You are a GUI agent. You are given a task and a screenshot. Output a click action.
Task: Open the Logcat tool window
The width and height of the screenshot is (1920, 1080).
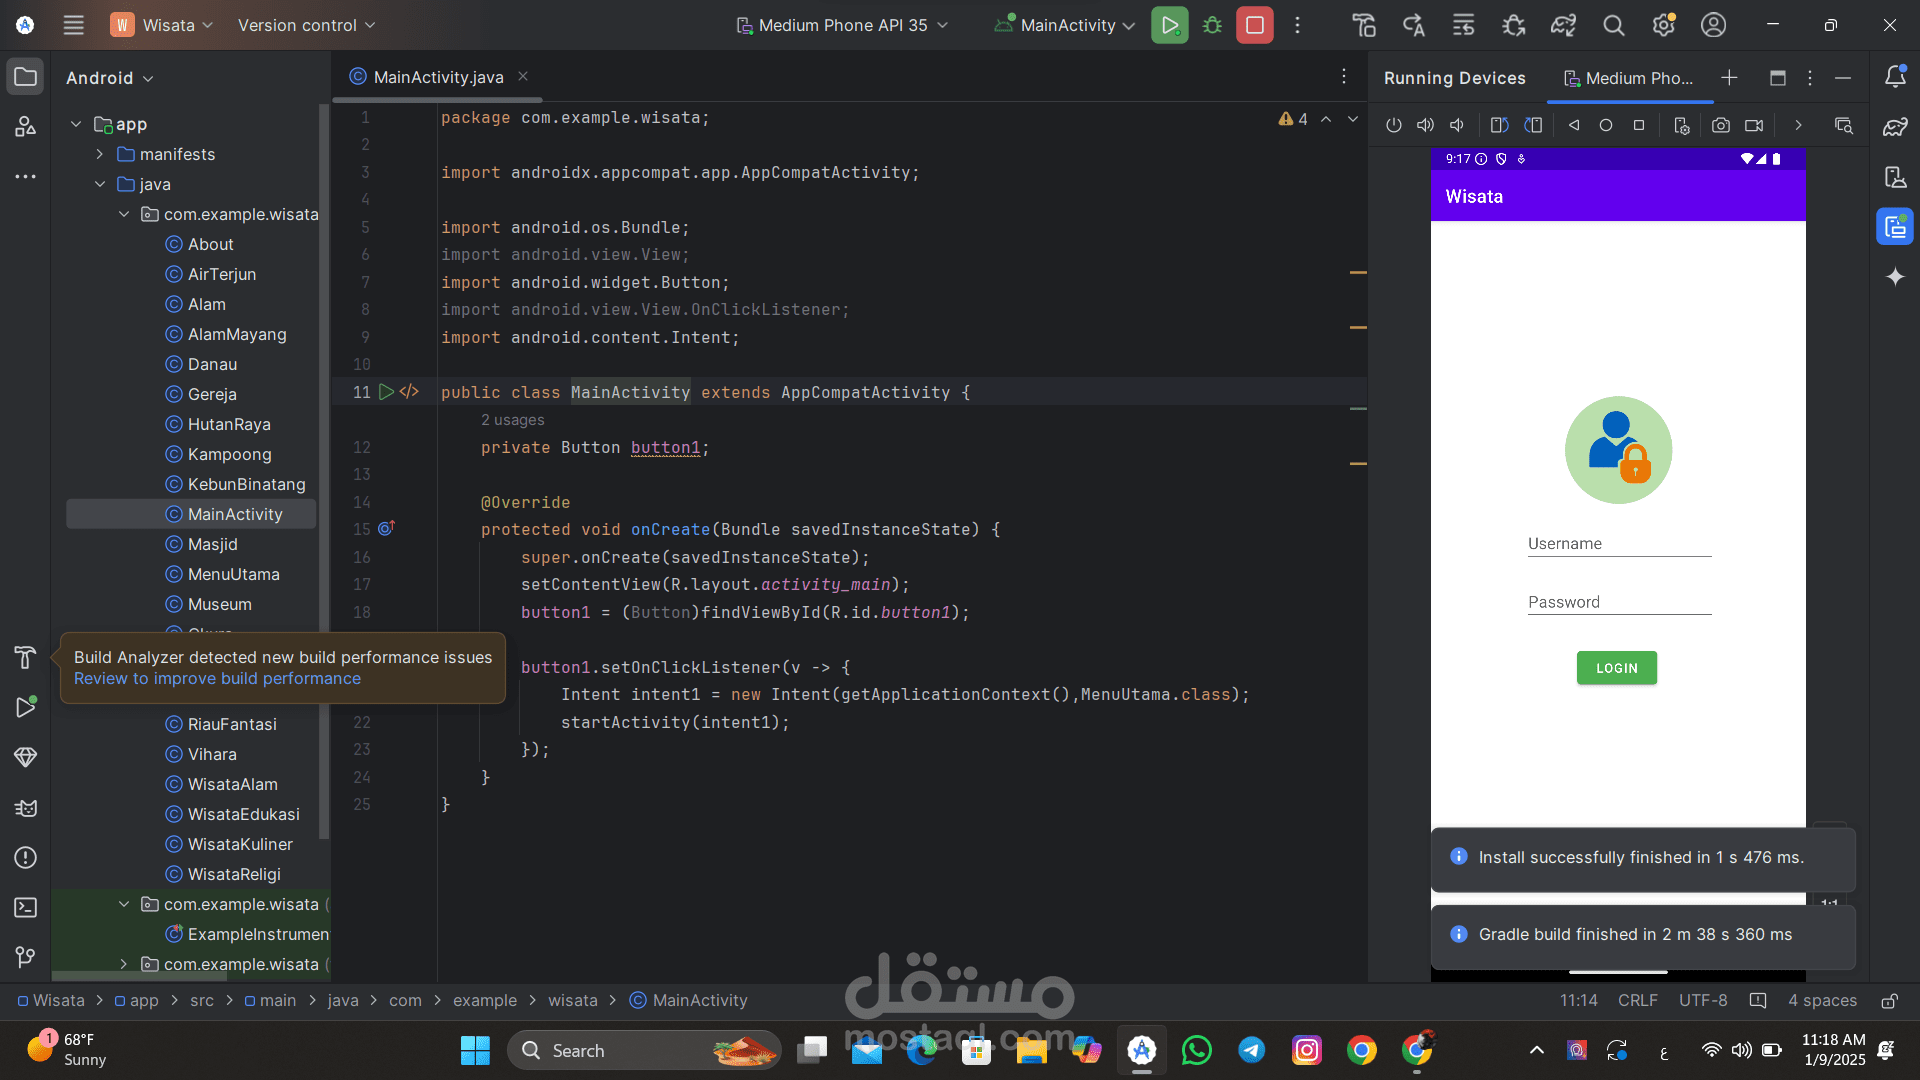(x=26, y=808)
